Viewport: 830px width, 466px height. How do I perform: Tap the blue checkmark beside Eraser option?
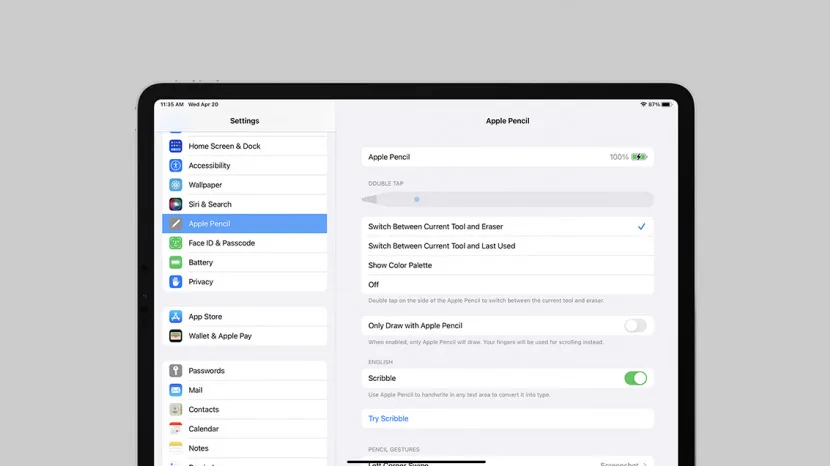(642, 227)
